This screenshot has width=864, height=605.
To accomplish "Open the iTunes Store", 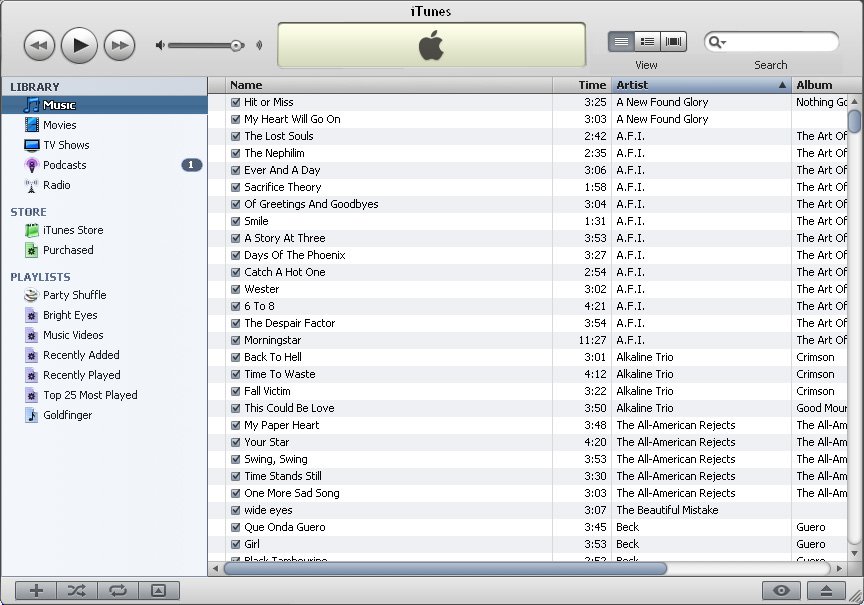I will pyautogui.click(x=73, y=230).
